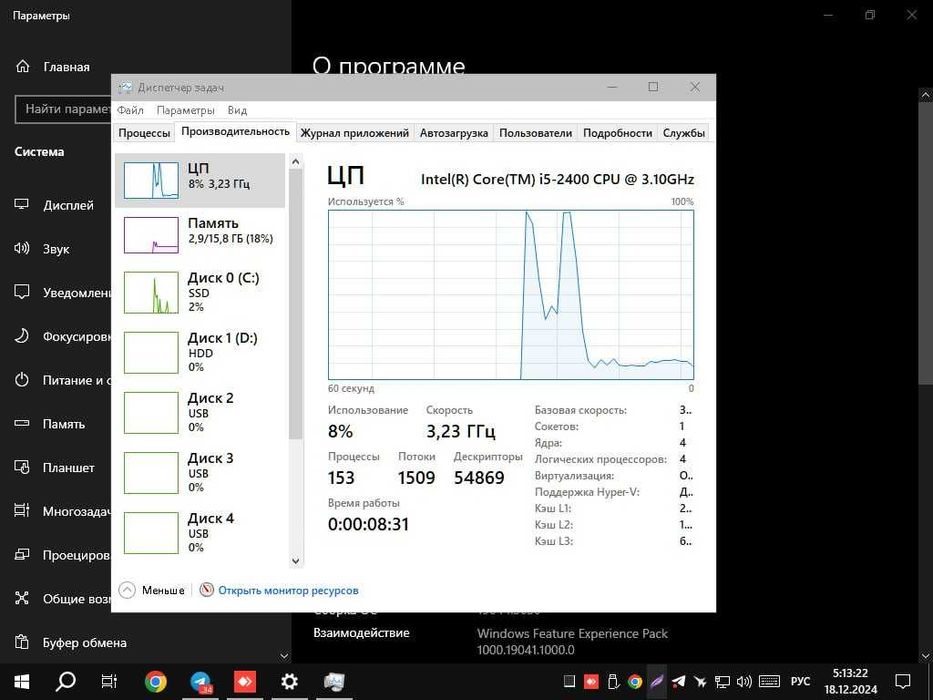The height and width of the screenshot is (700, 933).
Task: Open the clock showing 5:13:22
Action: pos(850,682)
